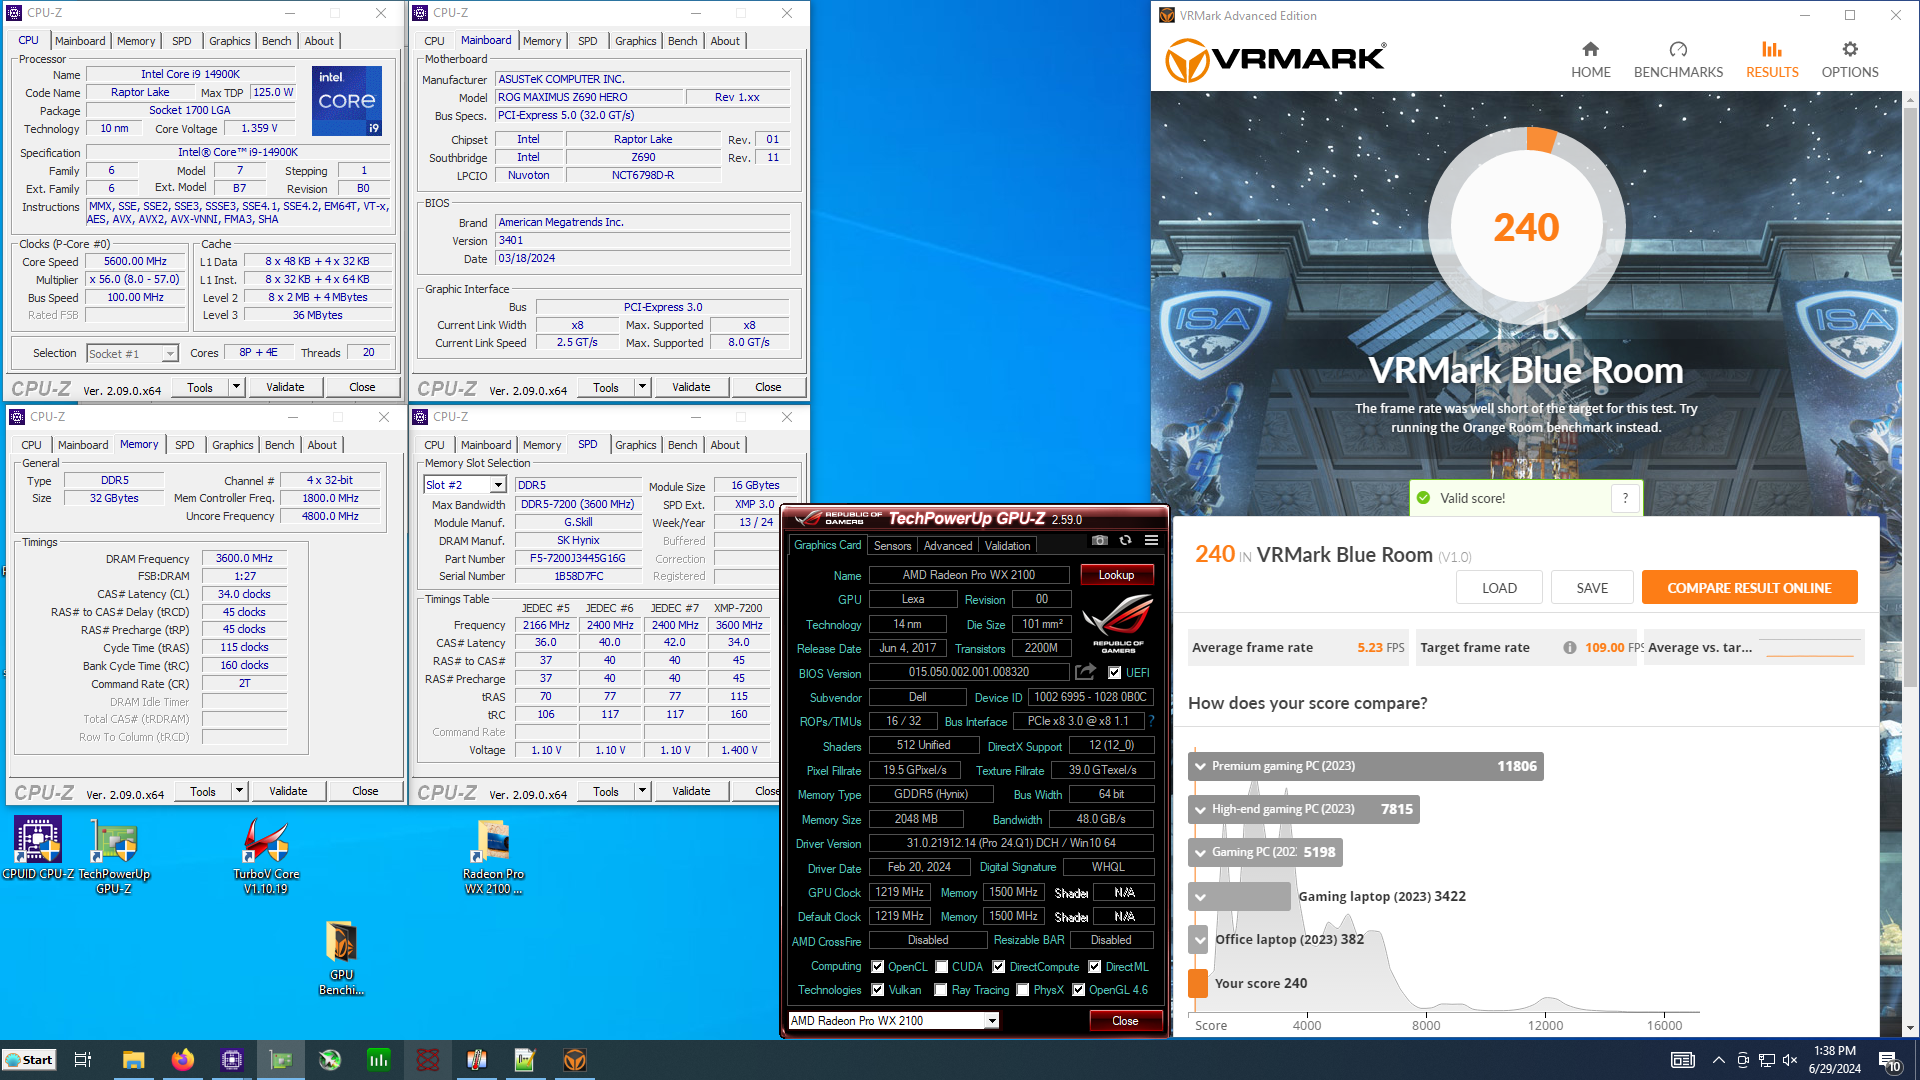
Task: Open GPU Benchmark desktop shortcut
Action: (x=341, y=958)
